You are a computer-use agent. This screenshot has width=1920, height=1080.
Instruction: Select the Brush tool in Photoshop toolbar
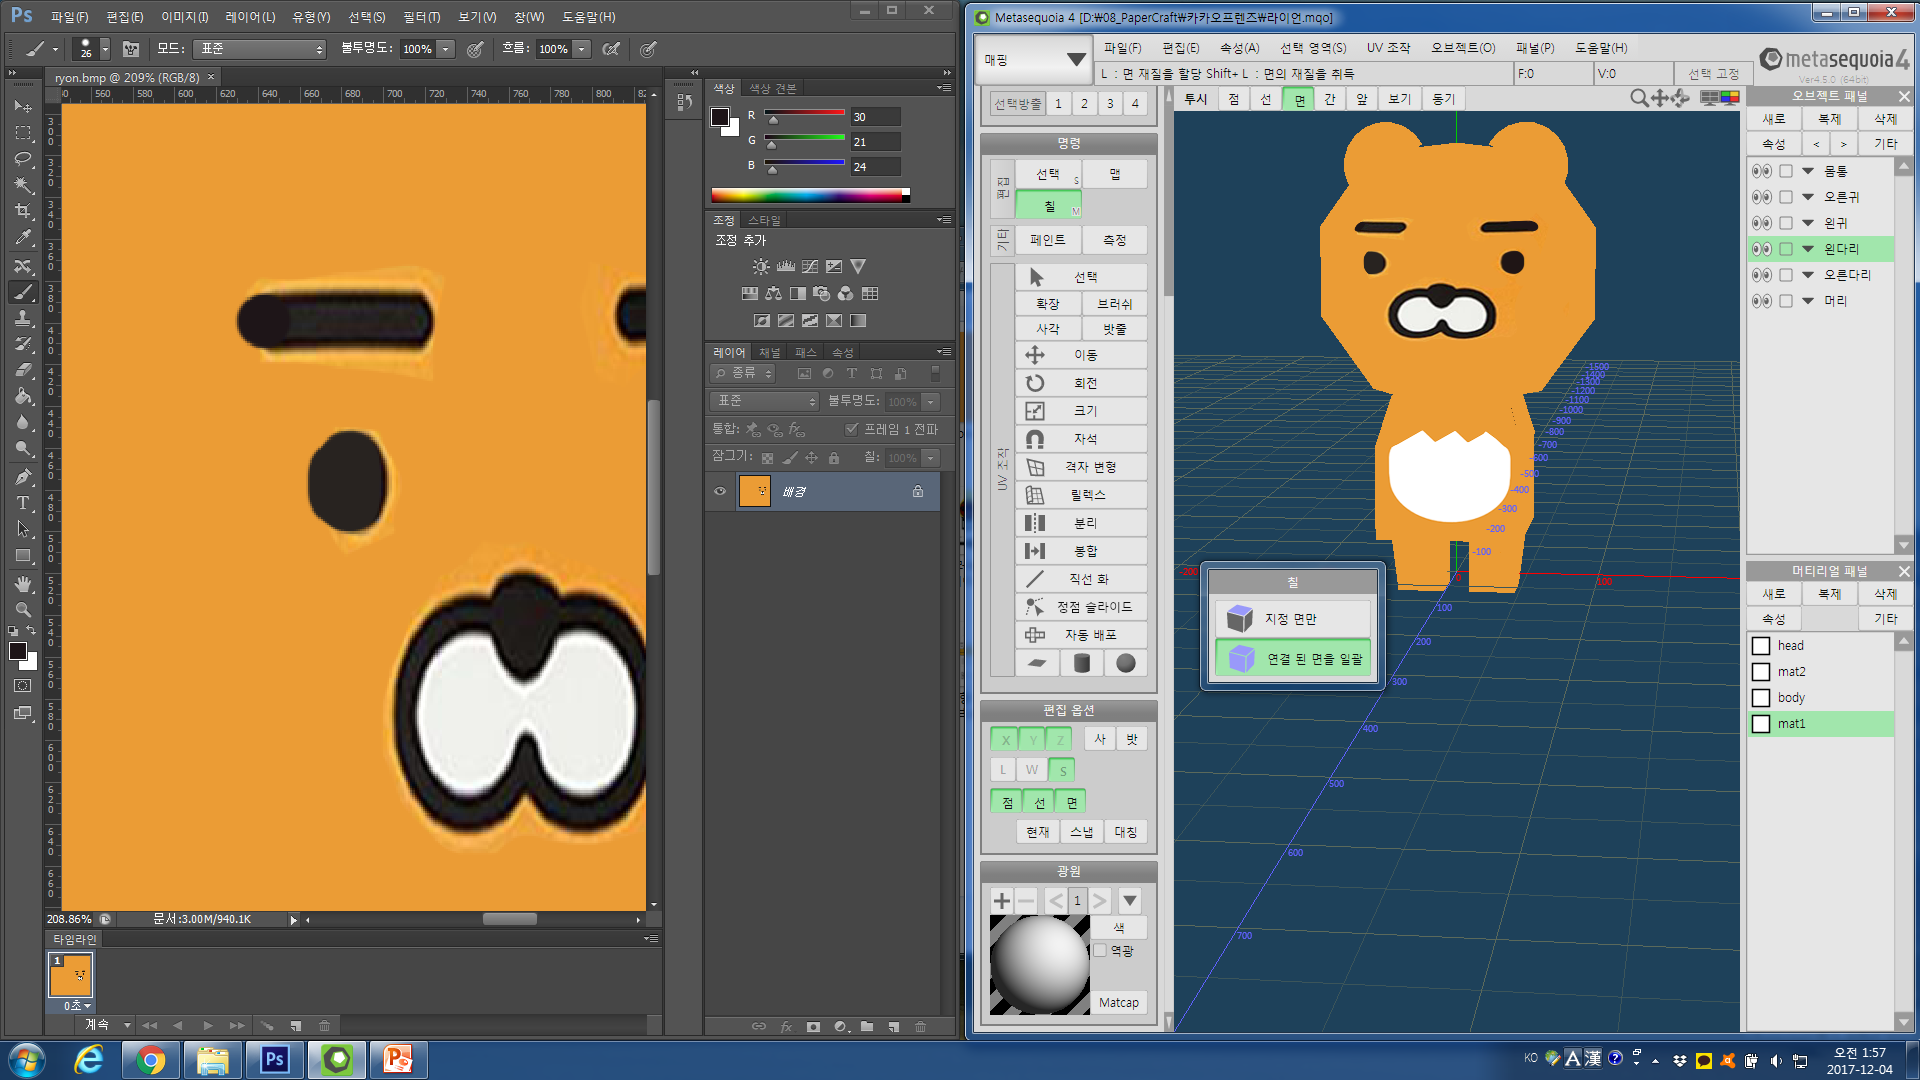(23, 292)
